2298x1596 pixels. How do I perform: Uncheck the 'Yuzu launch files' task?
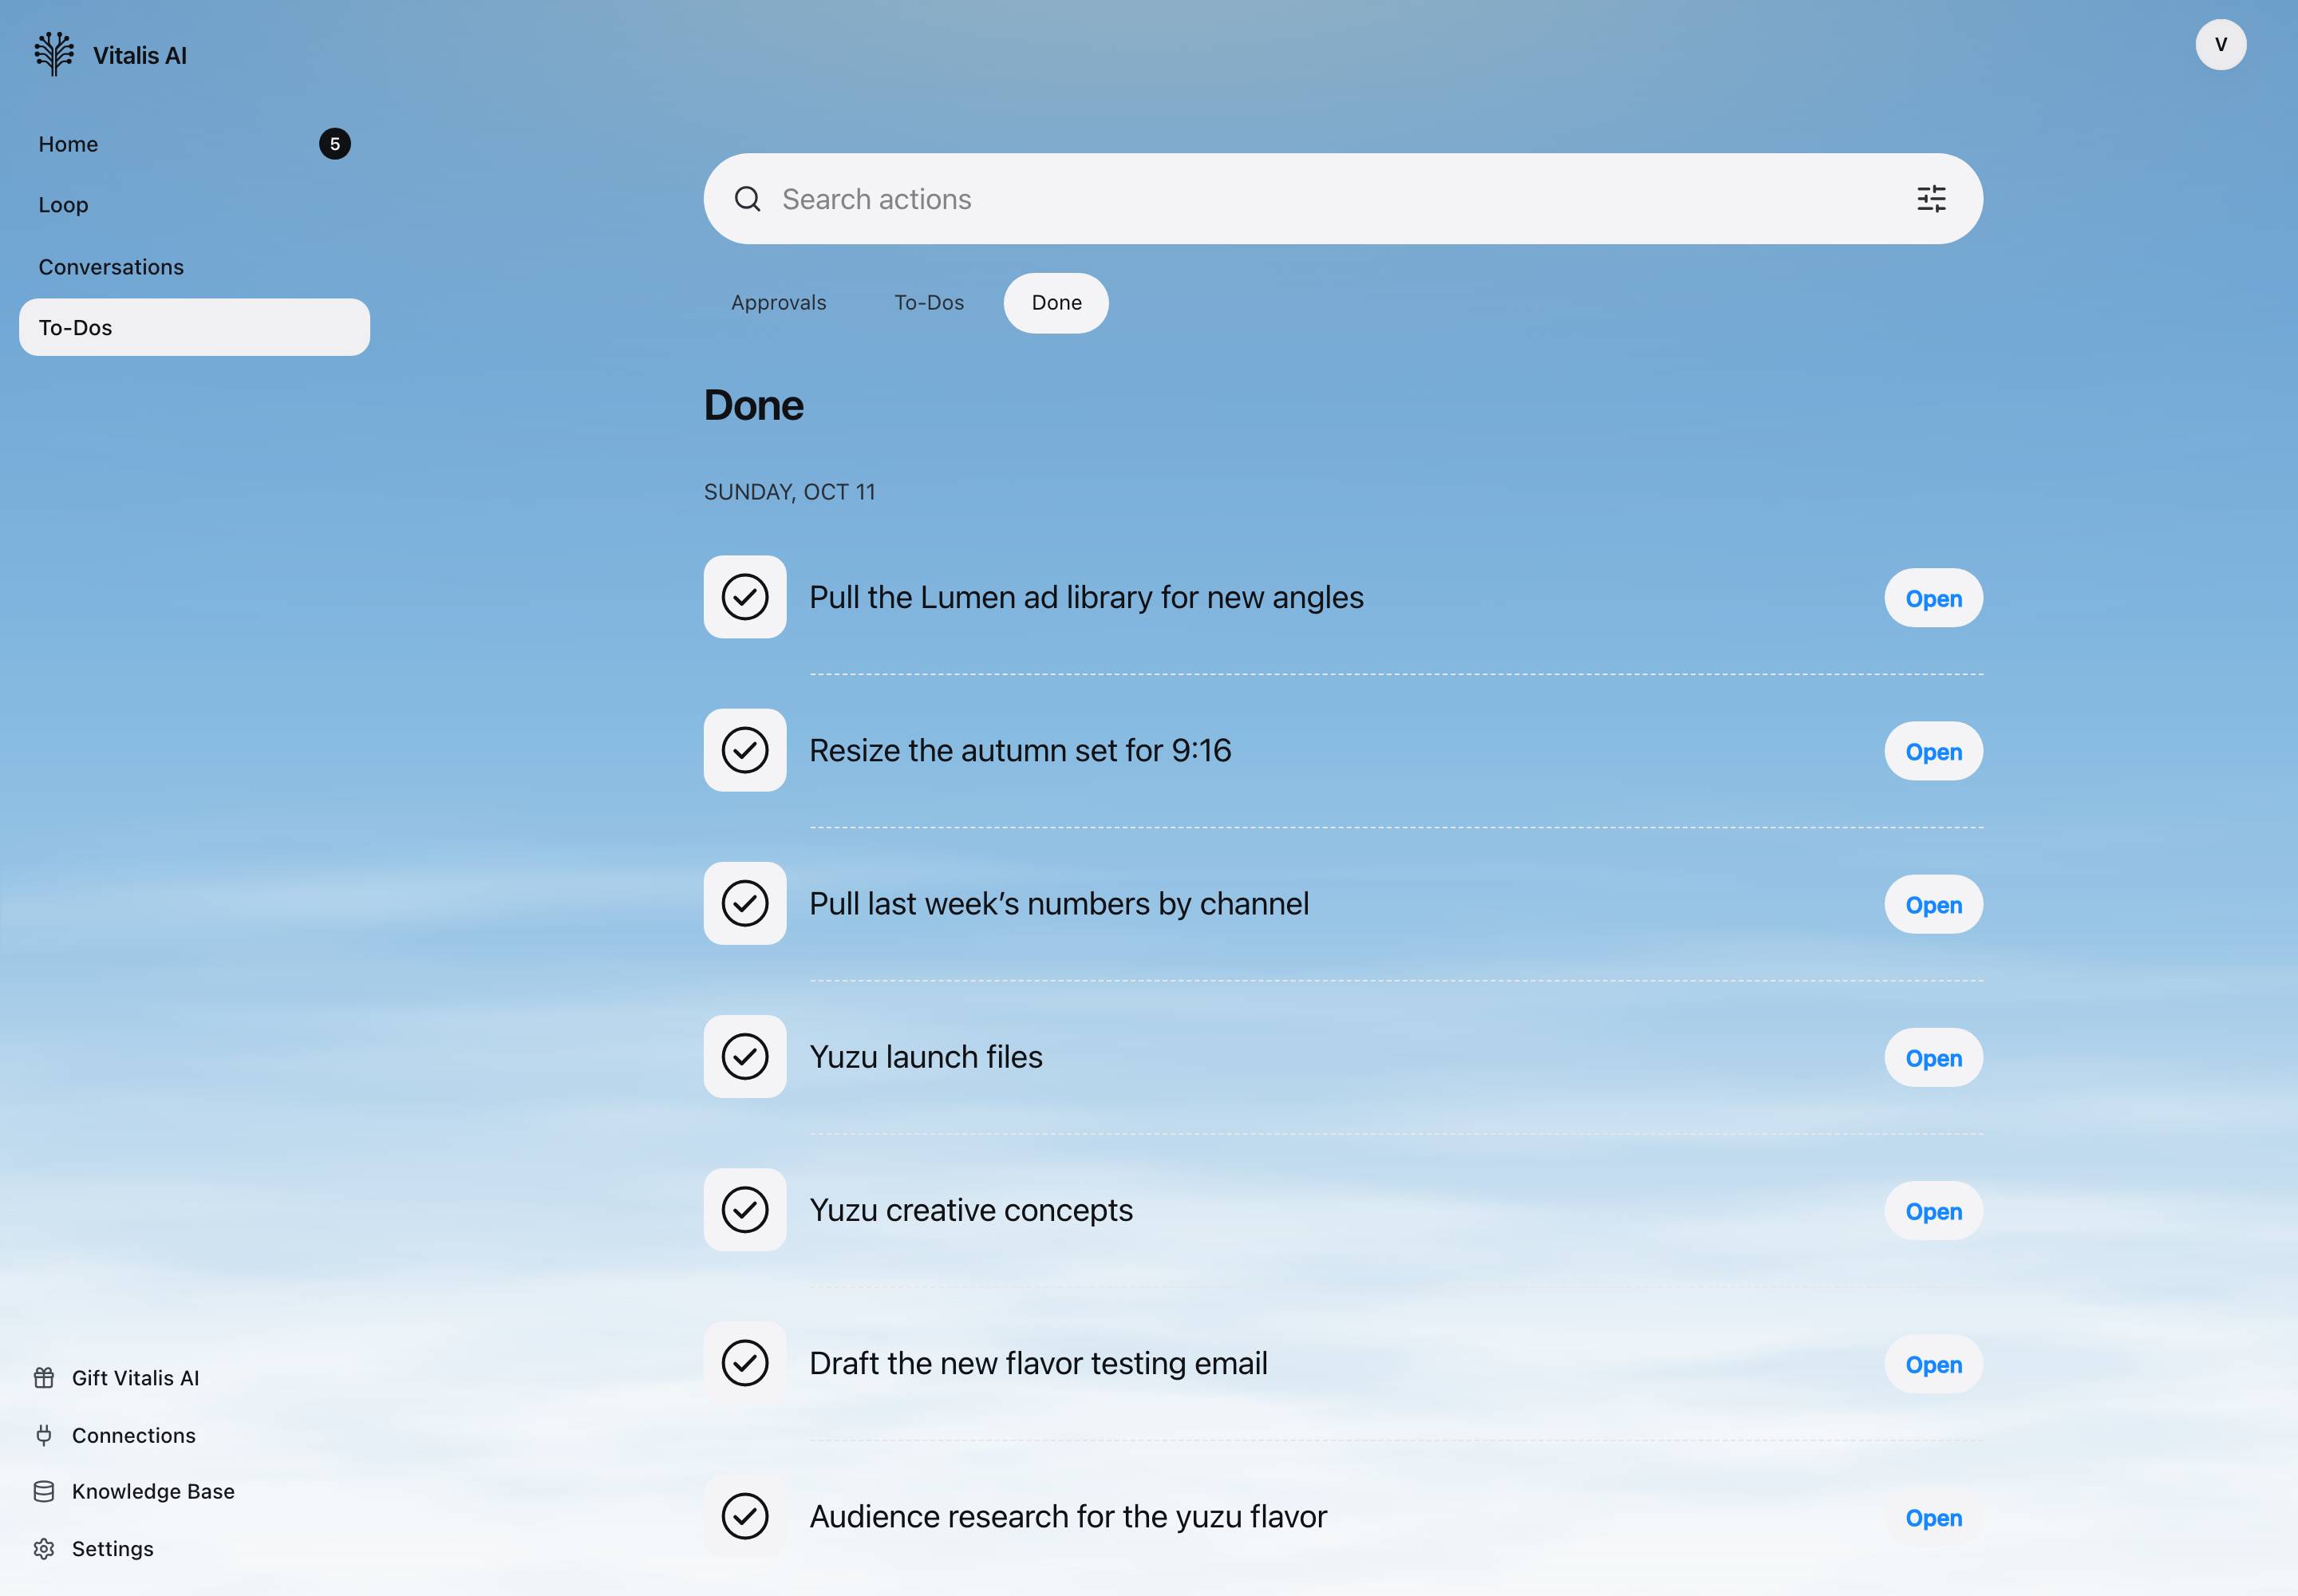coord(745,1056)
